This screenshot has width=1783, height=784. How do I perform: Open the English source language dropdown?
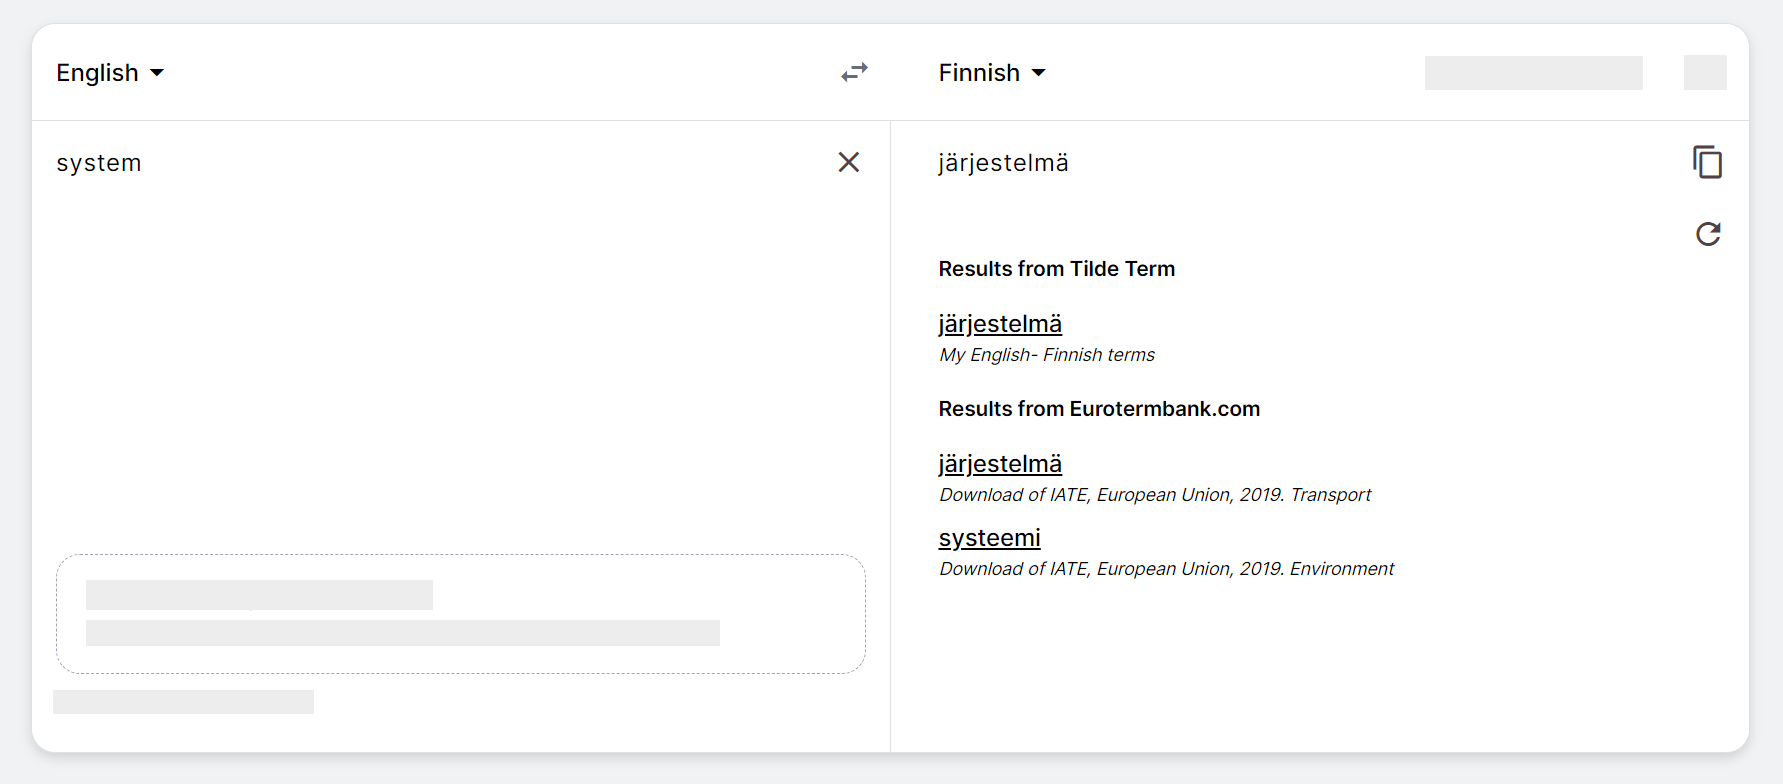[x=110, y=73]
